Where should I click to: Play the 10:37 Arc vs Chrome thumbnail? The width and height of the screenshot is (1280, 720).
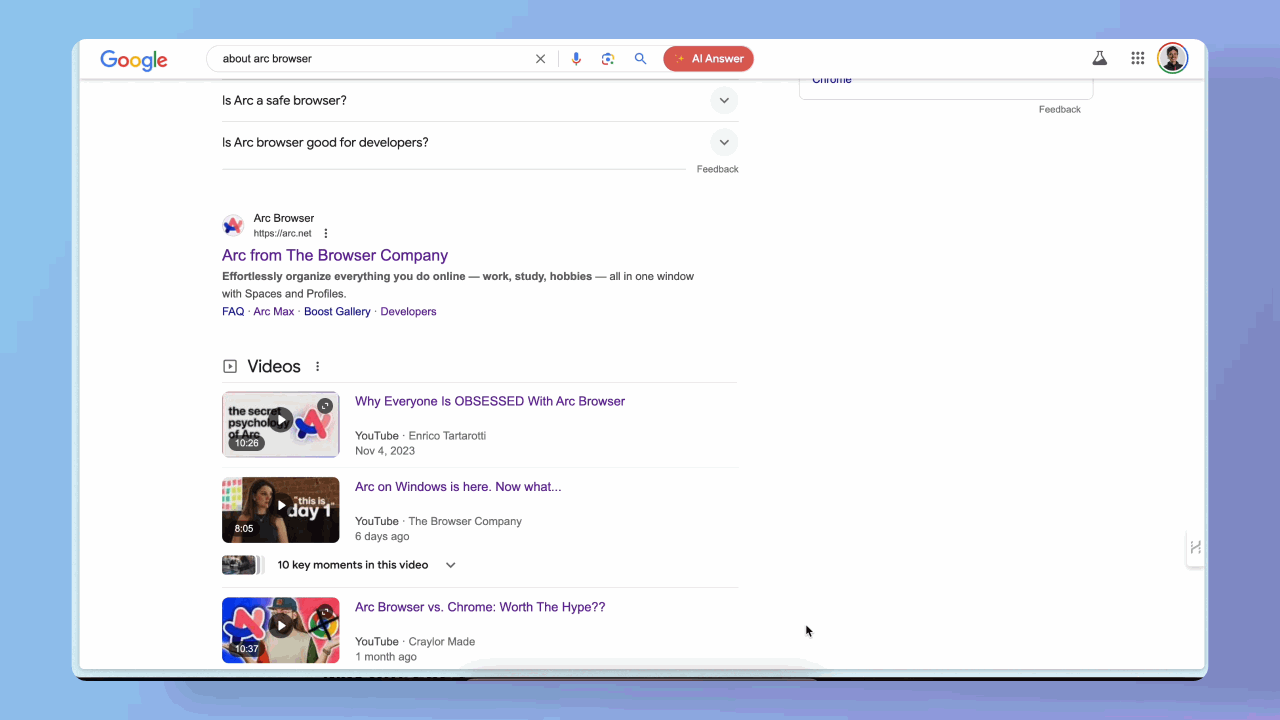click(x=281, y=630)
